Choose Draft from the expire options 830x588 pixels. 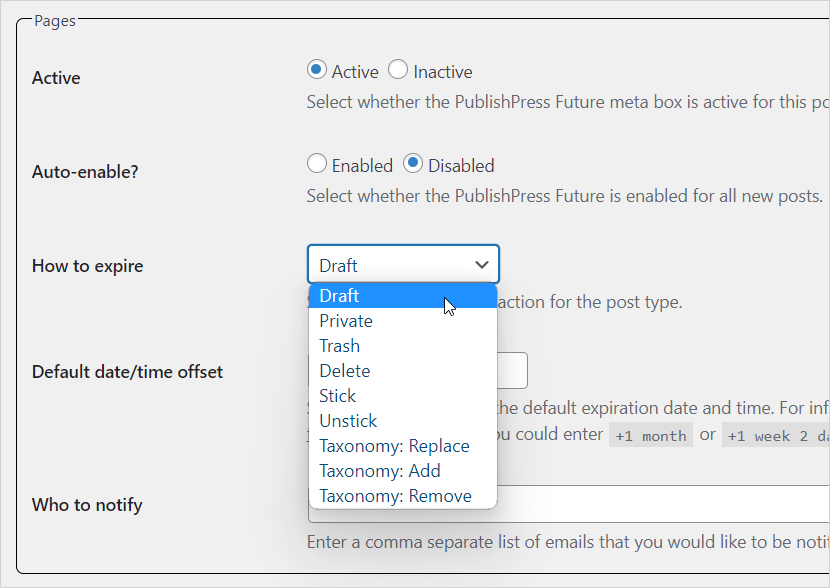tap(340, 295)
